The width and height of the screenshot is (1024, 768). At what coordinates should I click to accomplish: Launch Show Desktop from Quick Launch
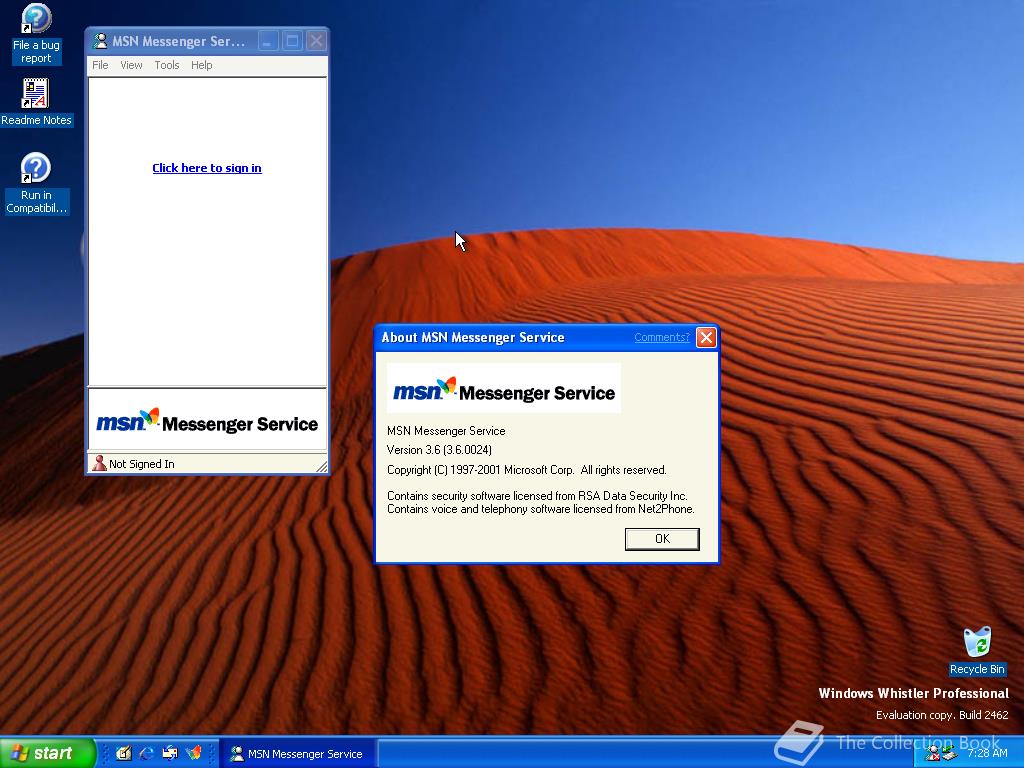tap(123, 753)
